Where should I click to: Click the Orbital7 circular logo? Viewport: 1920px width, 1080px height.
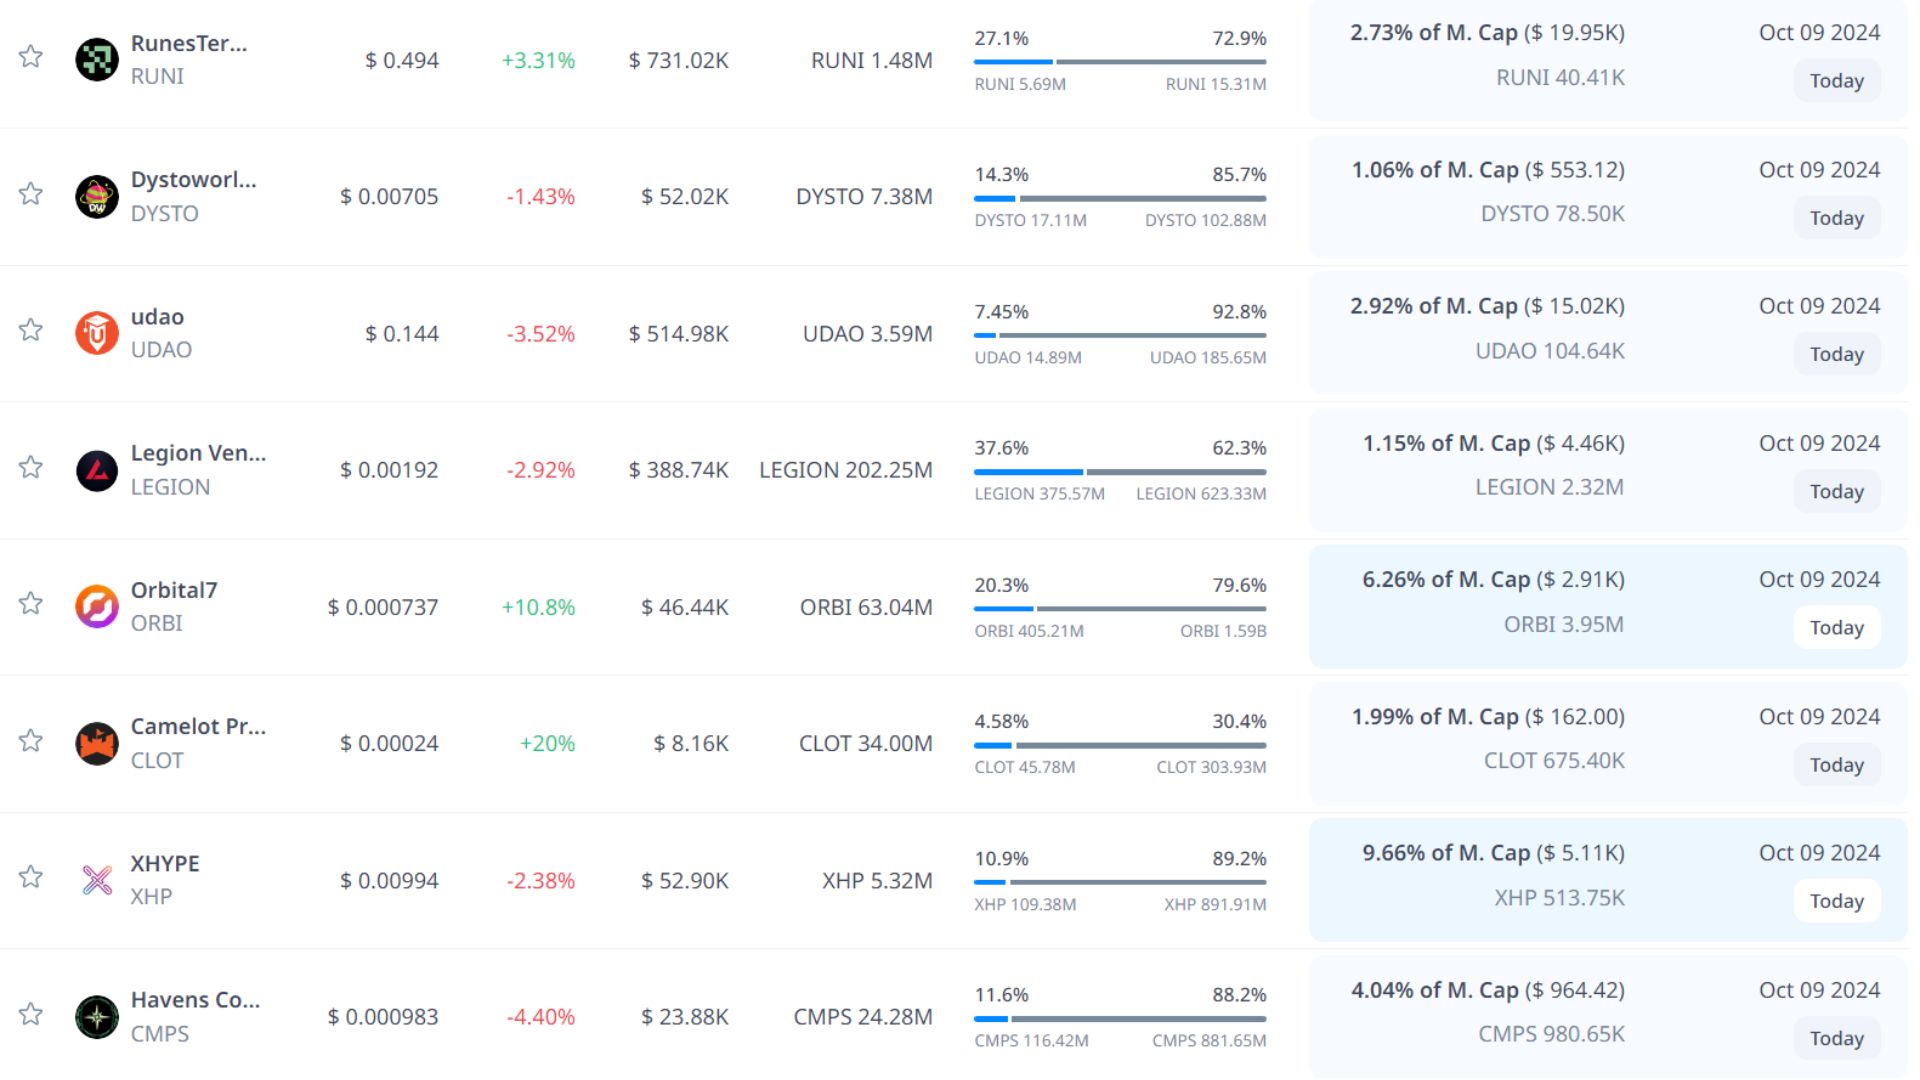coord(97,607)
